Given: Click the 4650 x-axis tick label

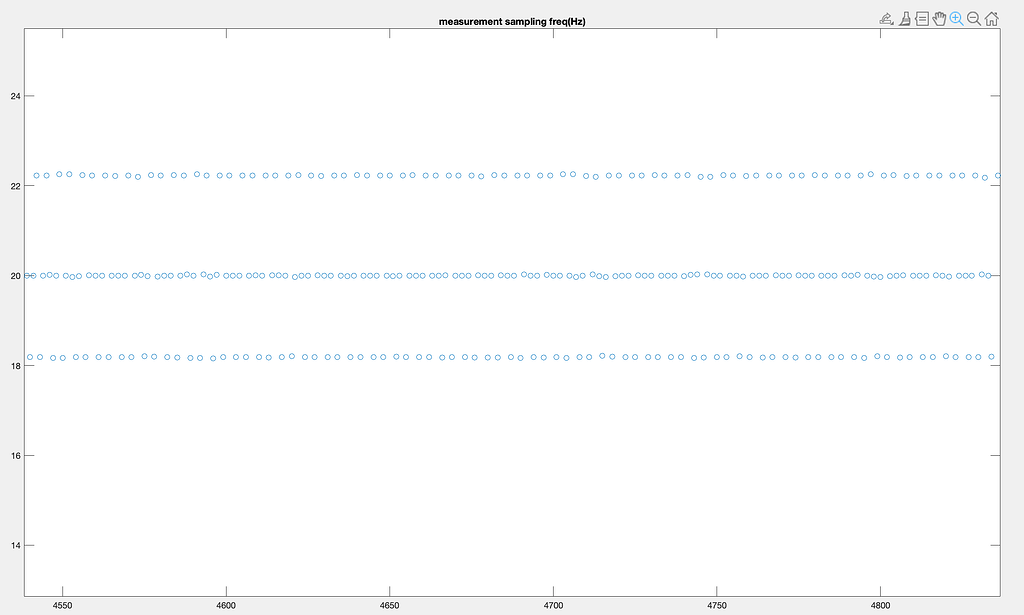Looking at the screenshot, I should click(x=389, y=605).
